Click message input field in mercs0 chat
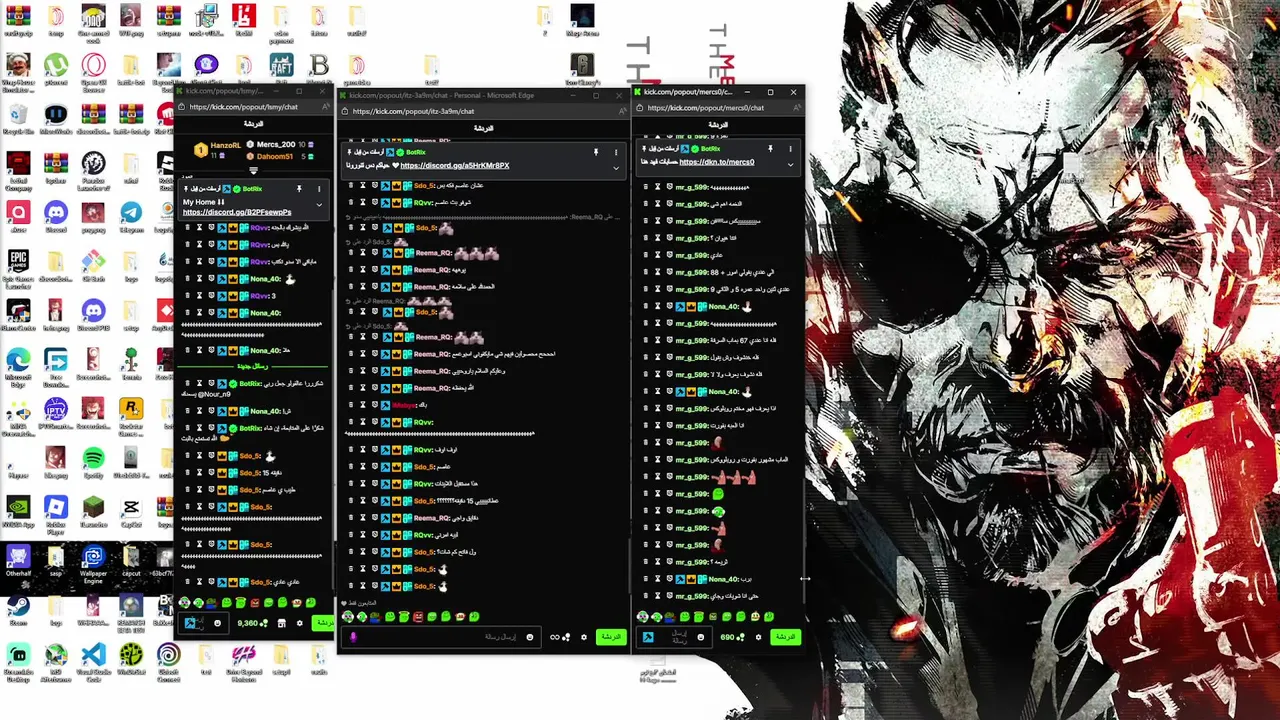This screenshot has height=720, width=1280. 676,637
